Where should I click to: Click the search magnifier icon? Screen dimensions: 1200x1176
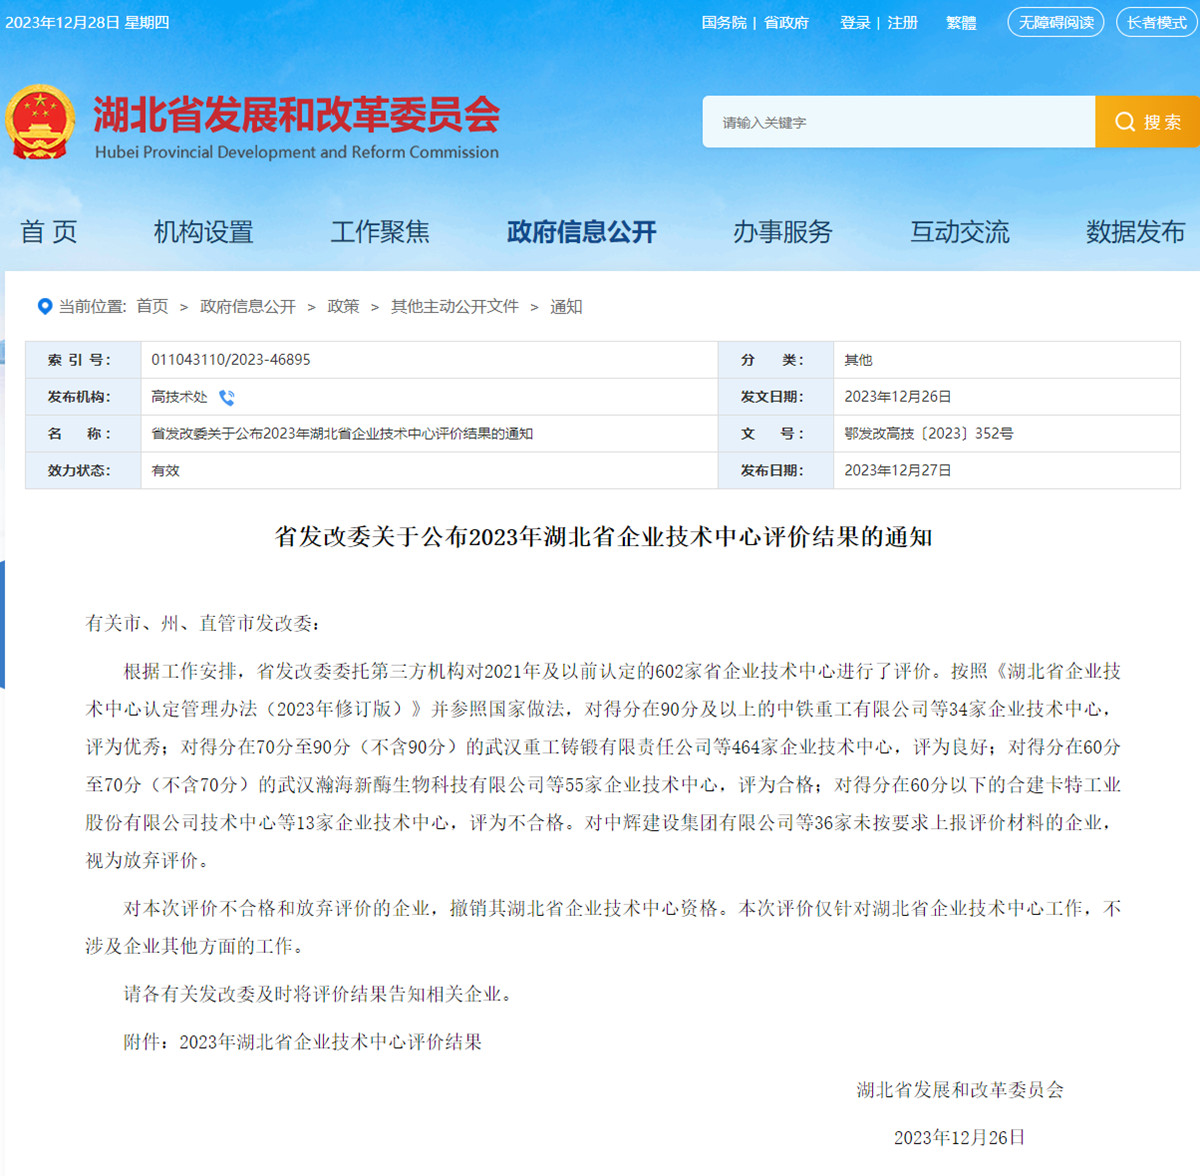(x=1125, y=121)
